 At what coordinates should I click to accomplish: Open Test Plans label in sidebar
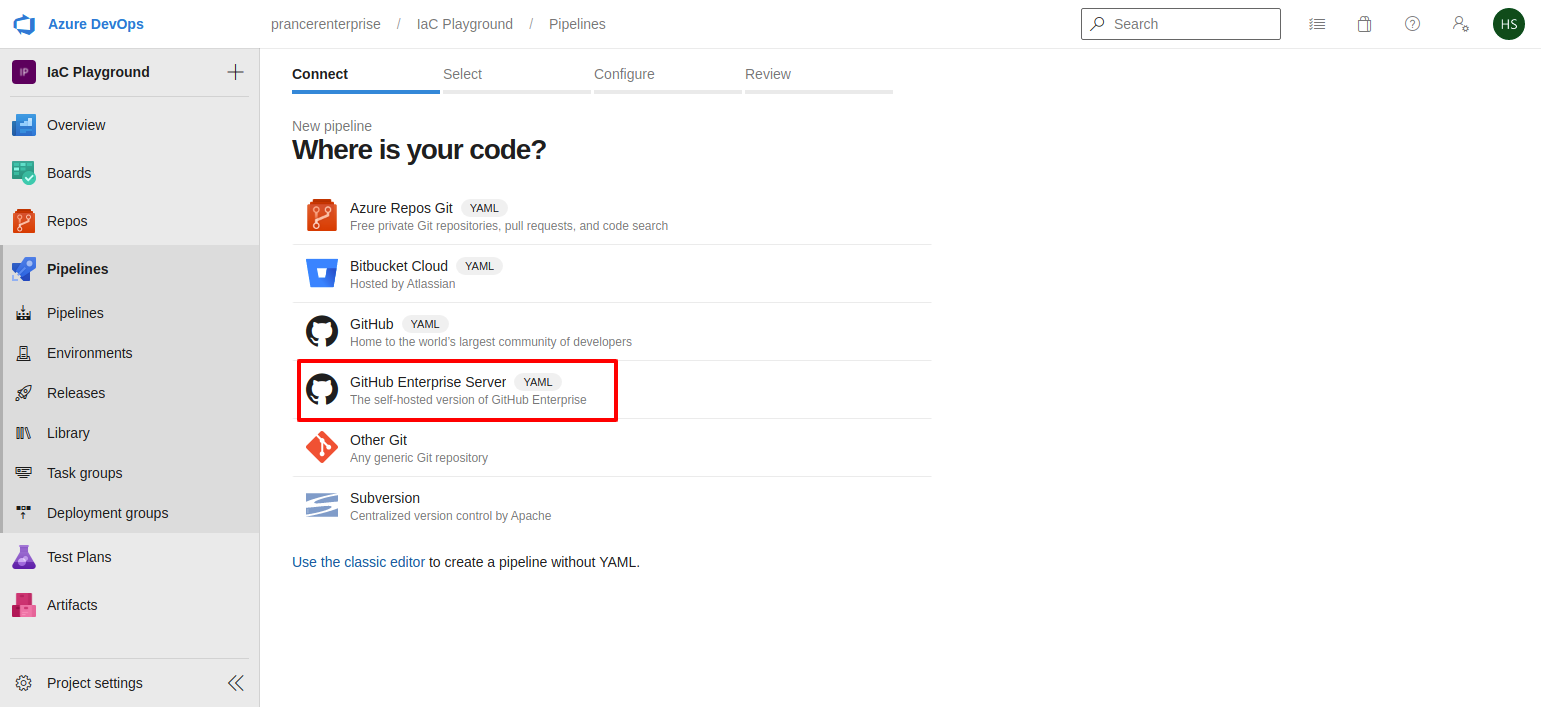[79, 557]
